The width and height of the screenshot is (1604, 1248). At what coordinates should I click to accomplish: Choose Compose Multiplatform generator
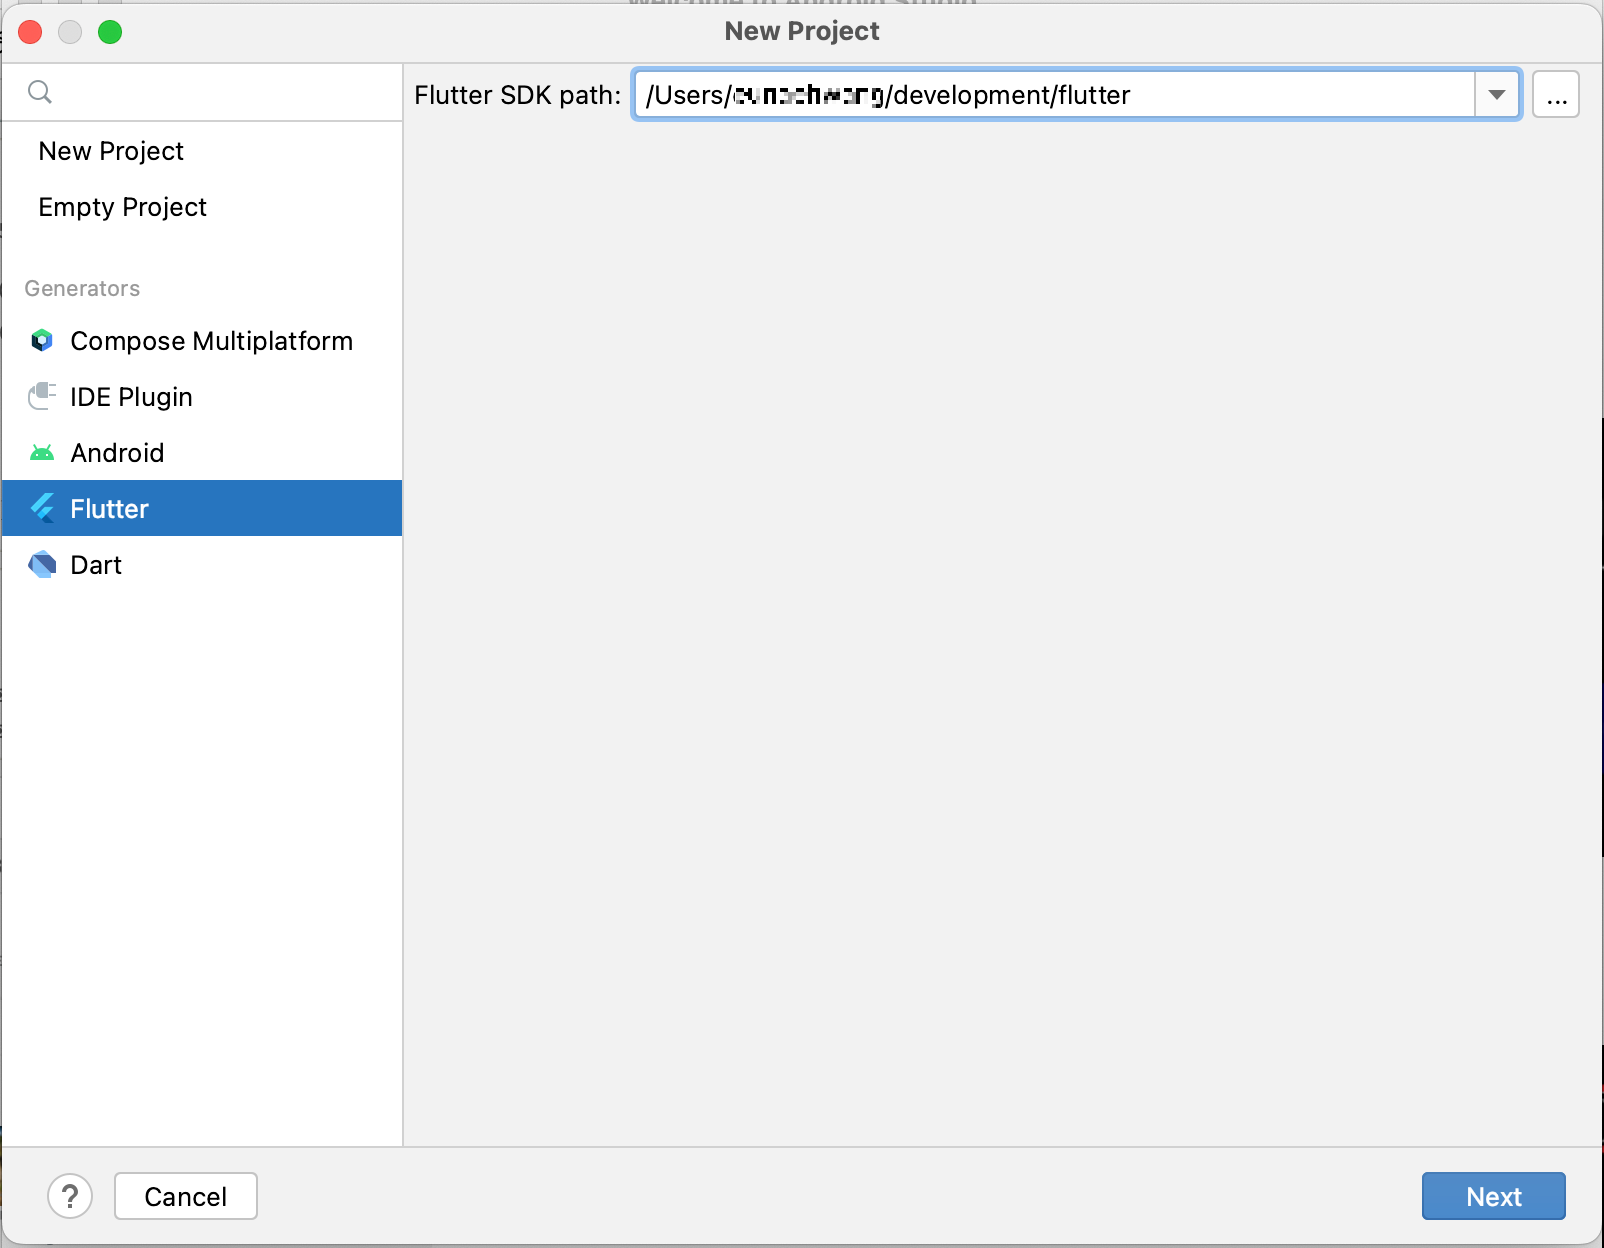click(x=202, y=341)
